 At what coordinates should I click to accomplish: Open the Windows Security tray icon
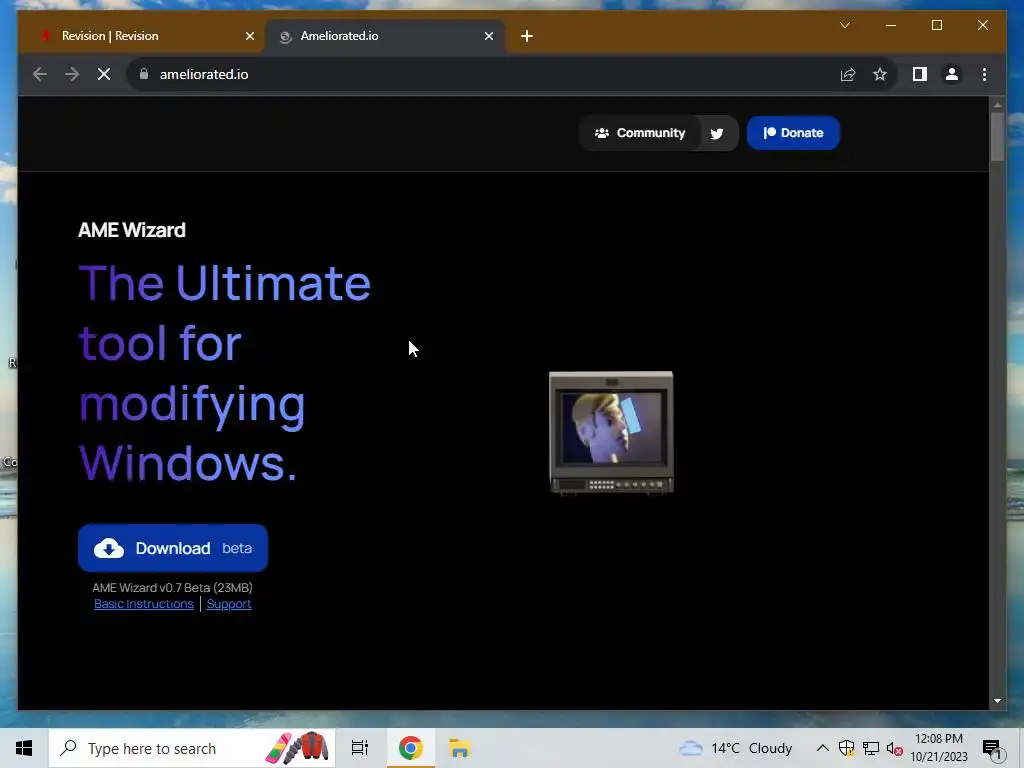pyautogui.click(x=846, y=748)
